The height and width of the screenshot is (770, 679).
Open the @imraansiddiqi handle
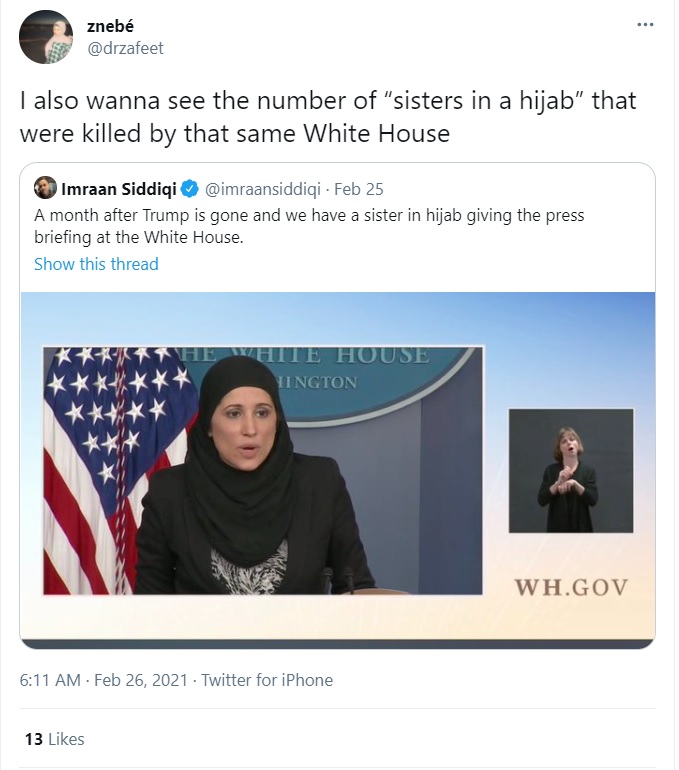[x=262, y=189]
